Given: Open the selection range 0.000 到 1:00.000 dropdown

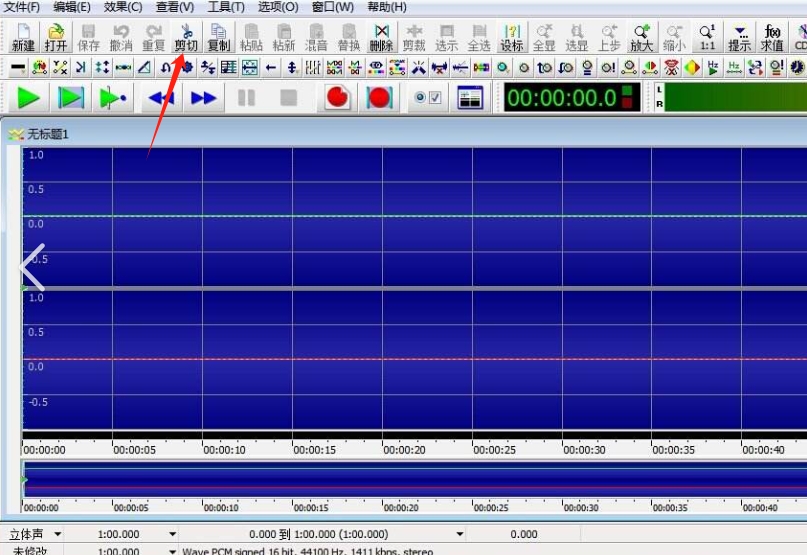Looking at the screenshot, I should (x=460, y=534).
